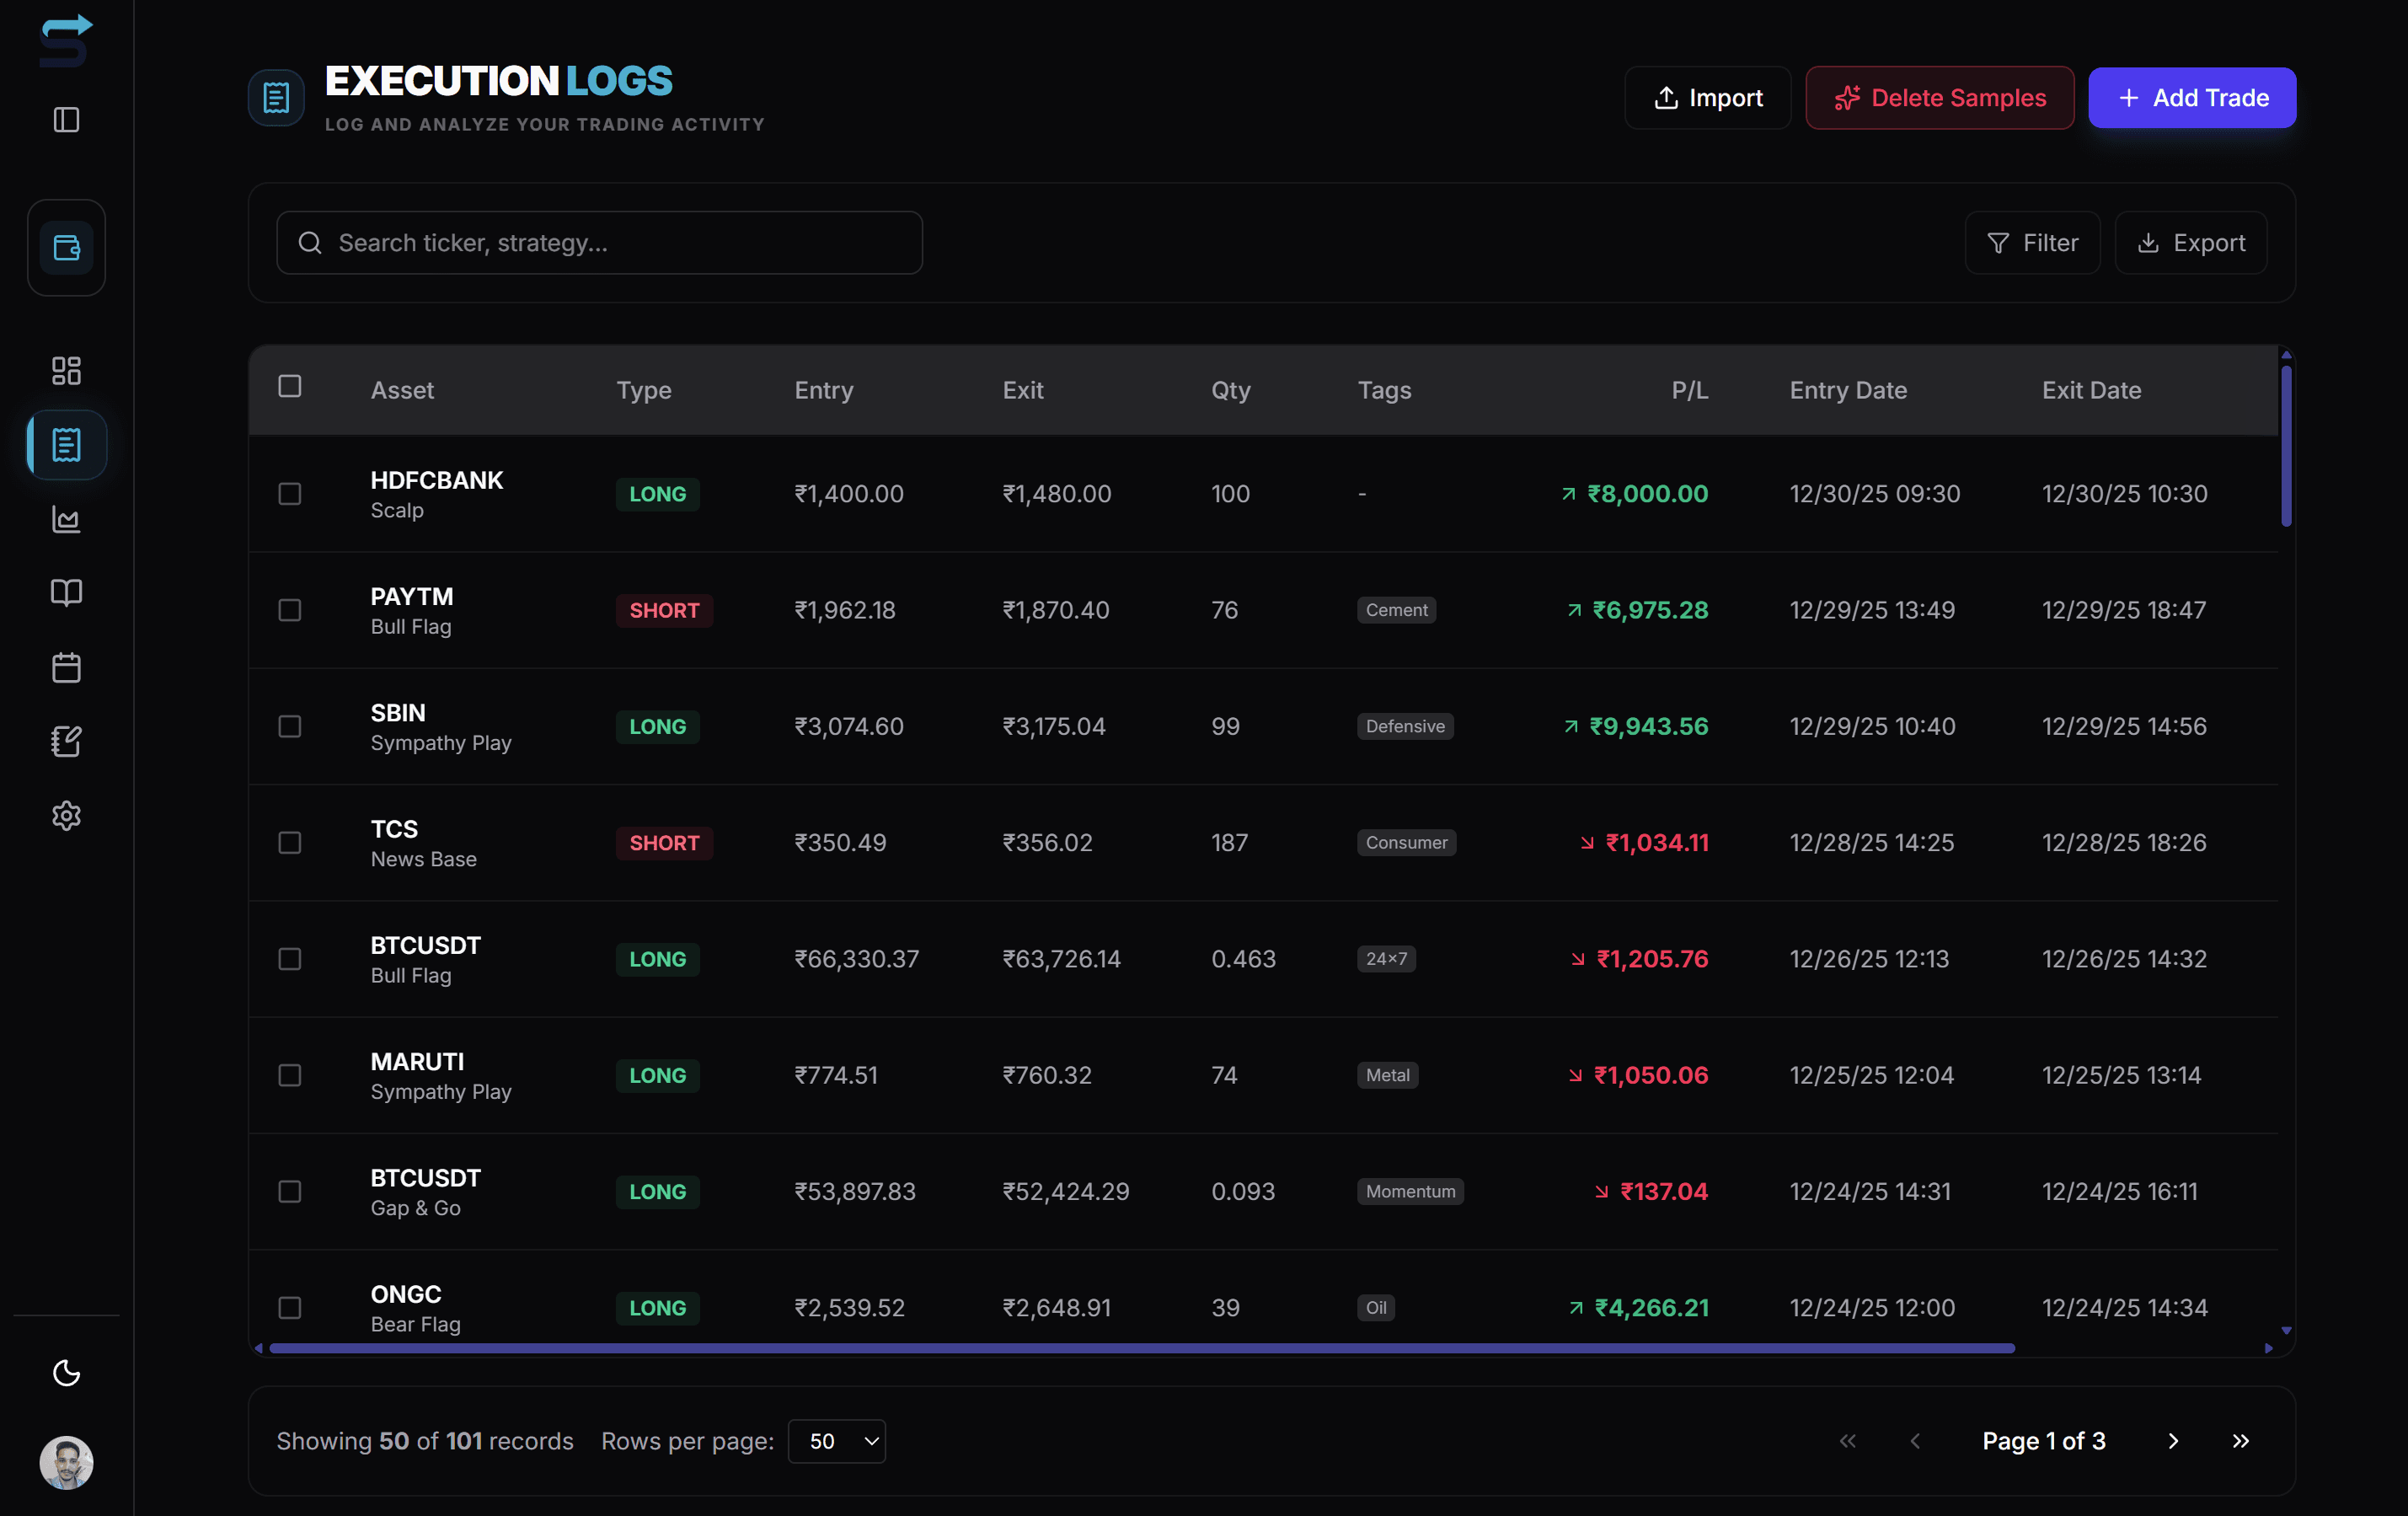Select the checkbox for the PAYTM trade

click(x=290, y=610)
